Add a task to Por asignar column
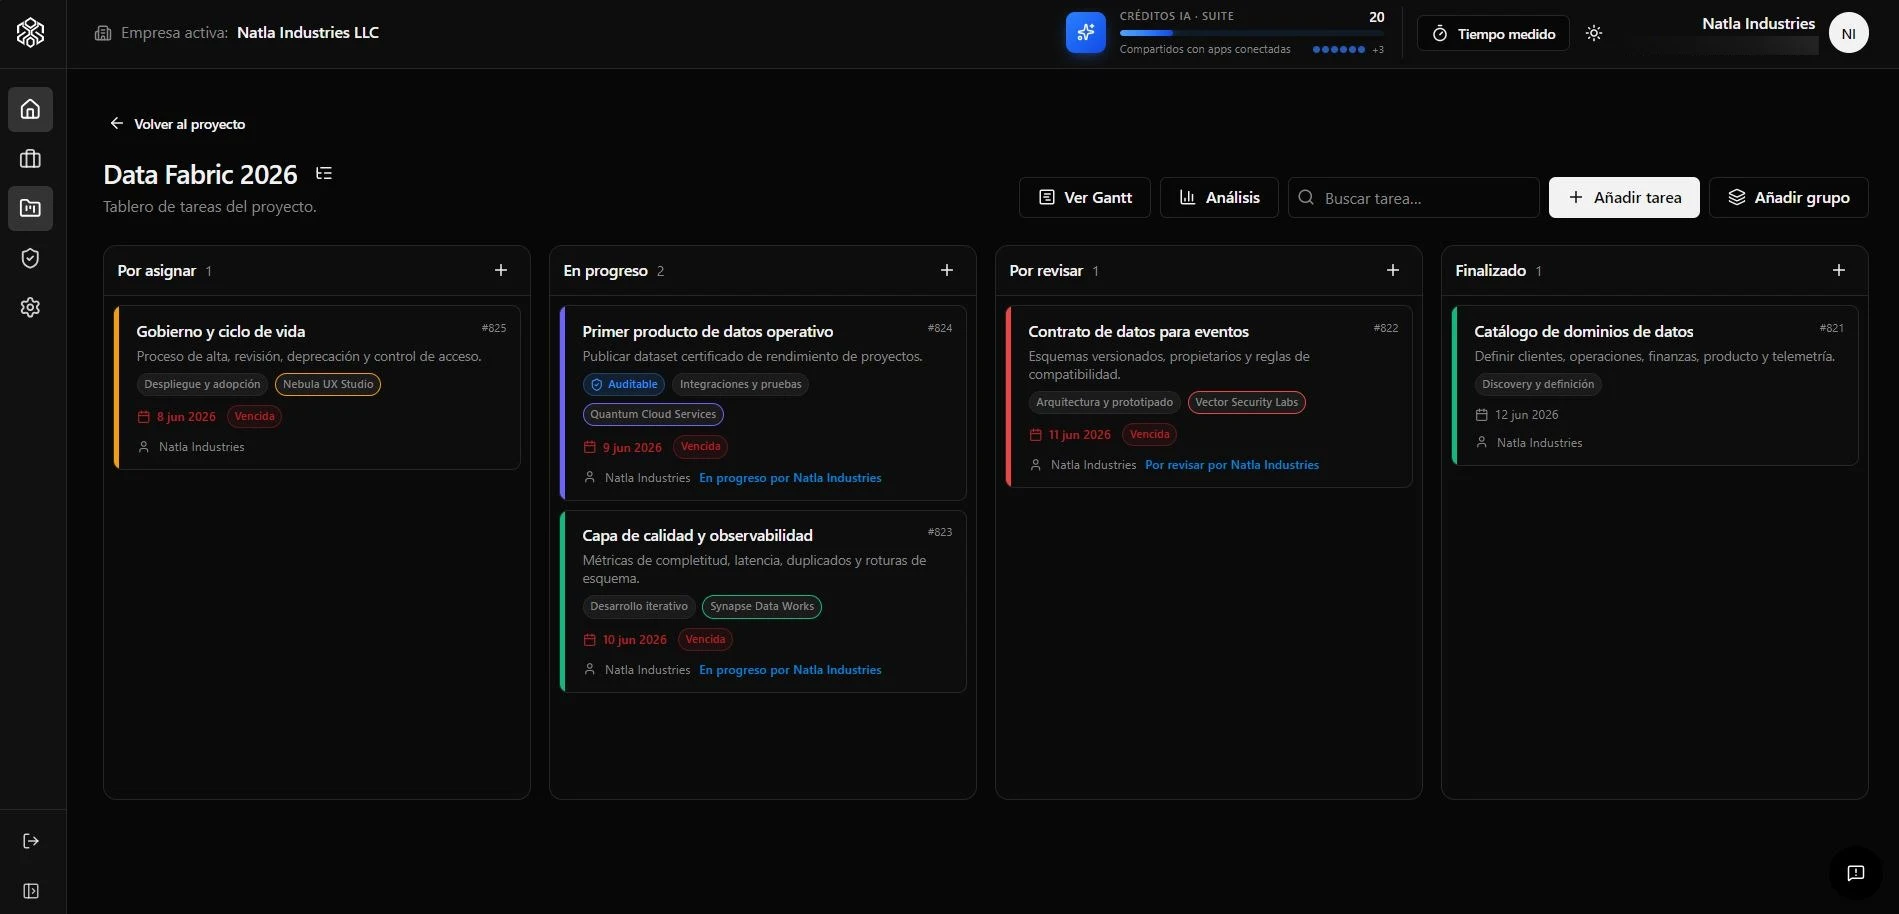Viewport: 1899px width, 914px height. coord(501,270)
